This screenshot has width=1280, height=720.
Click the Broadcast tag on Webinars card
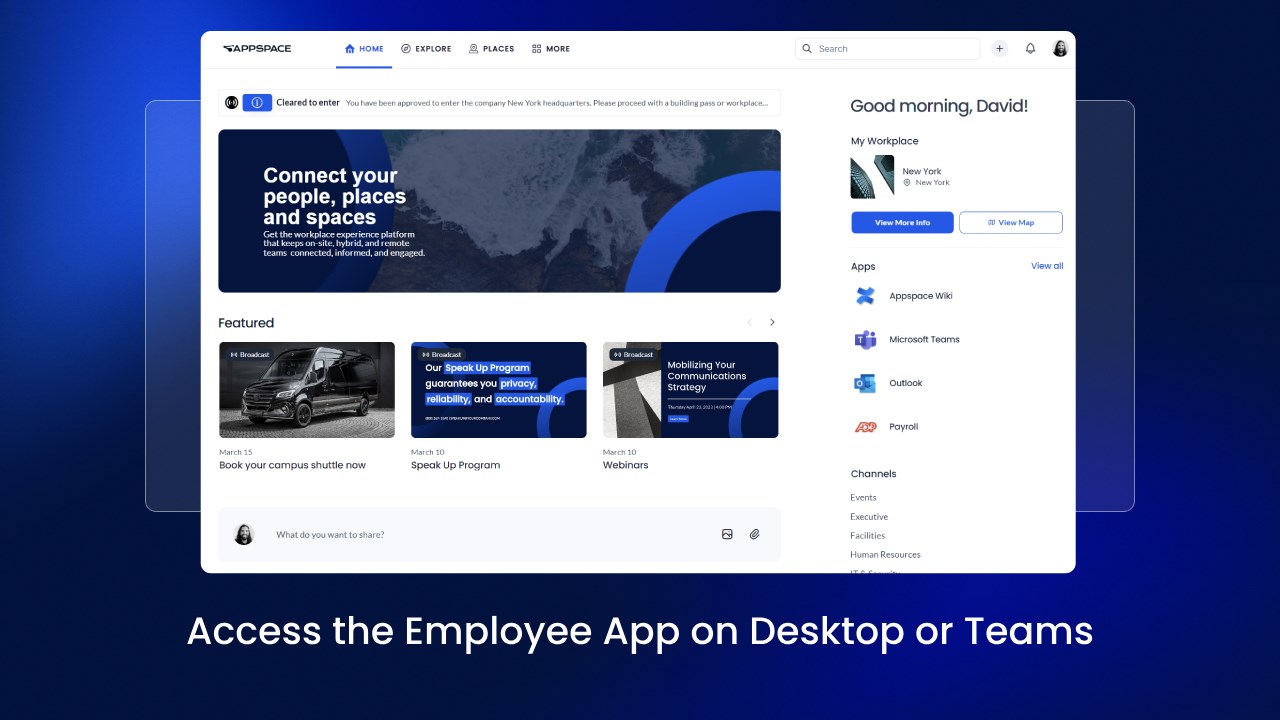634,354
